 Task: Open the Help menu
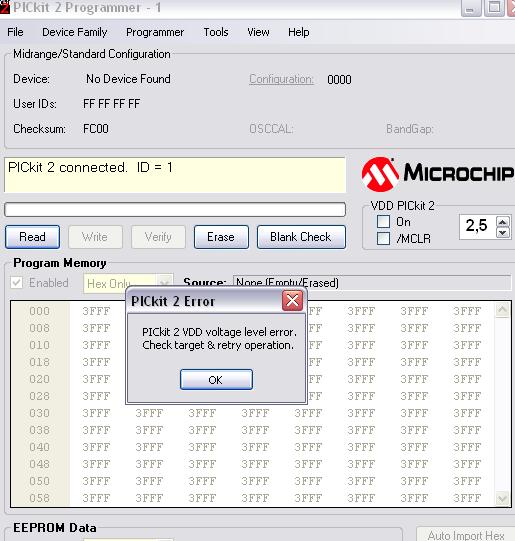[x=299, y=32]
